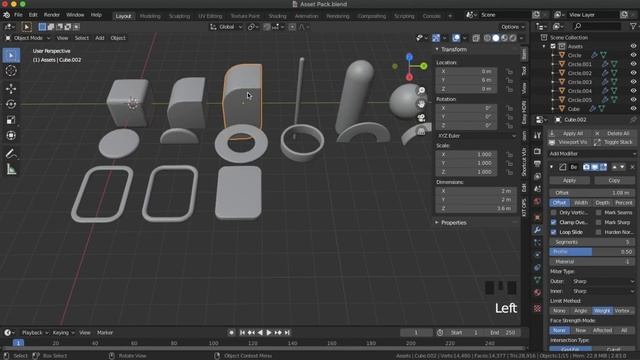The width and height of the screenshot is (640, 360).
Task: Select the Scale tool
Action: [x=11, y=120]
